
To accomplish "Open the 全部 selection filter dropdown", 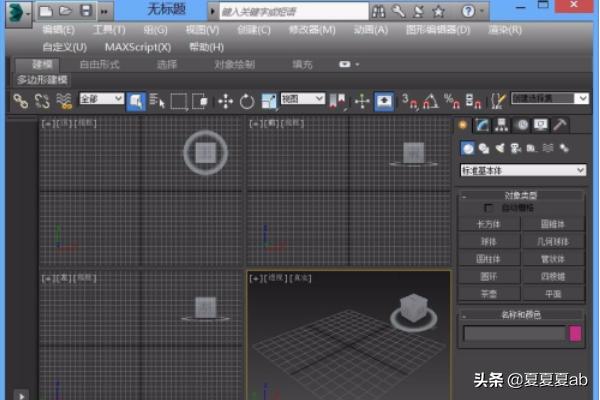I will pos(101,99).
